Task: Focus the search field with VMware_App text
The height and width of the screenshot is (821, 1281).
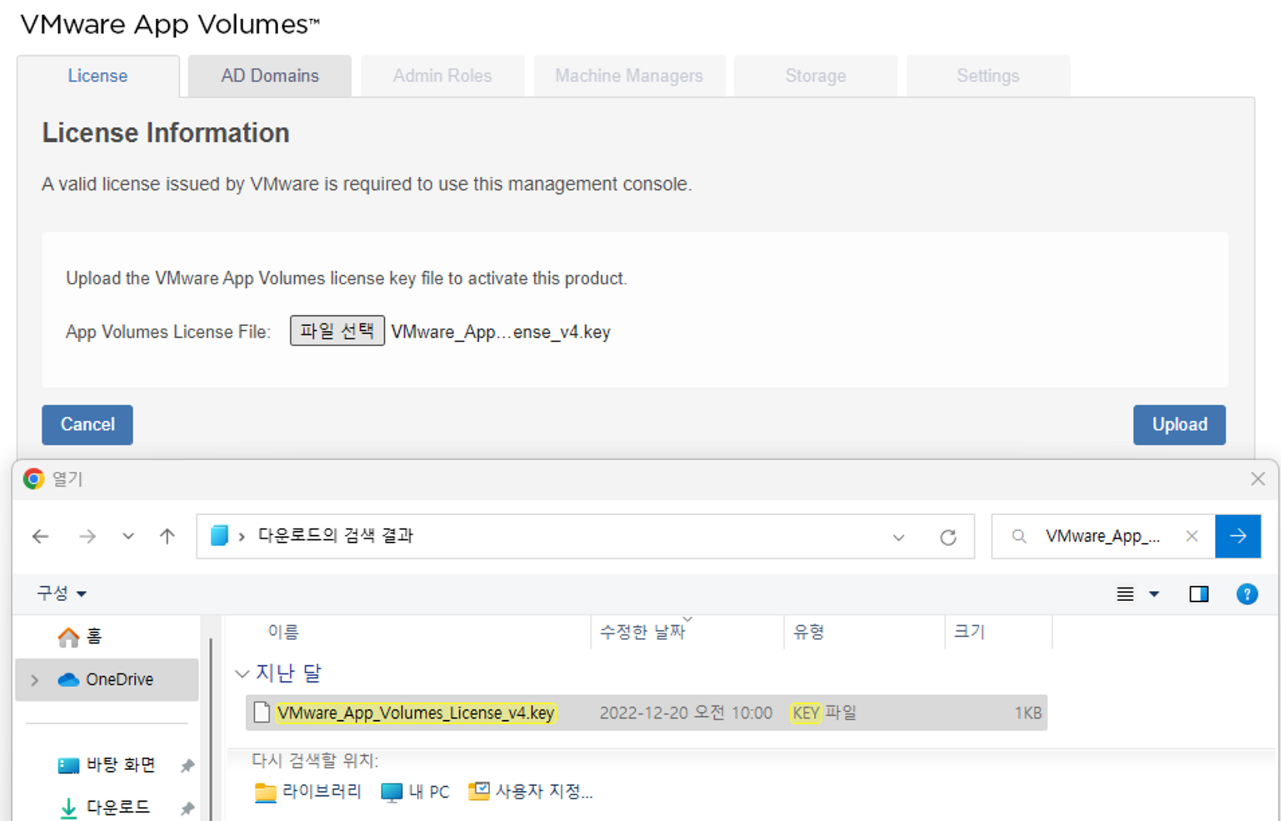Action: click(x=1103, y=536)
